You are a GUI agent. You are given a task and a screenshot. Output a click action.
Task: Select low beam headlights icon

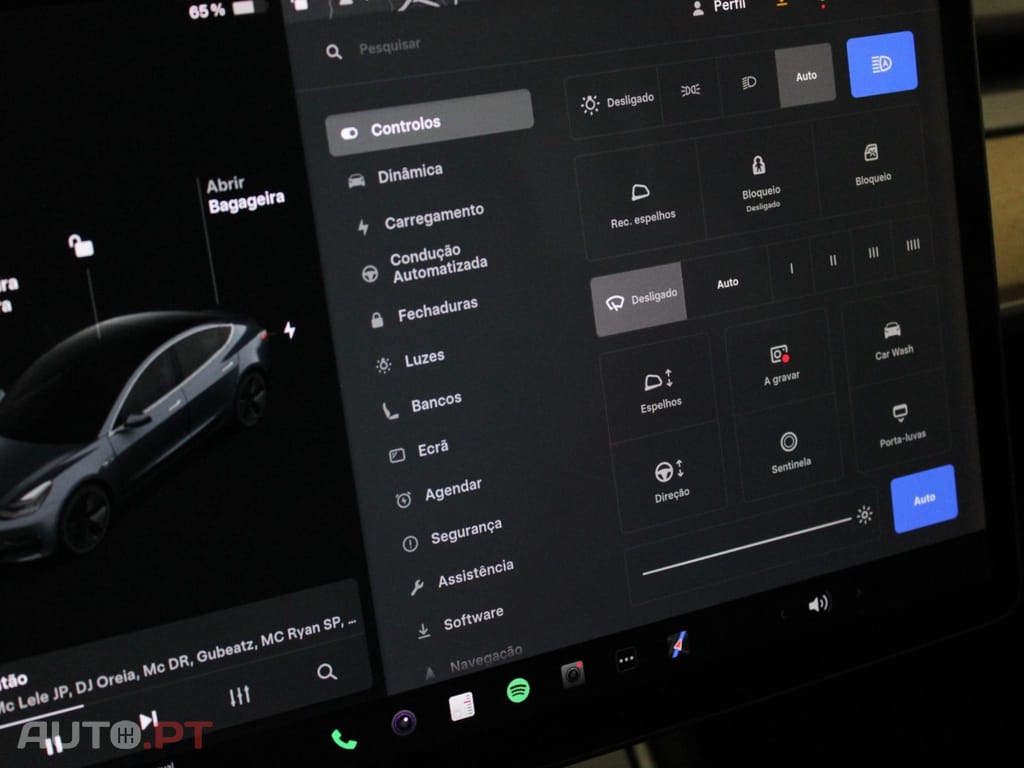click(749, 82)
